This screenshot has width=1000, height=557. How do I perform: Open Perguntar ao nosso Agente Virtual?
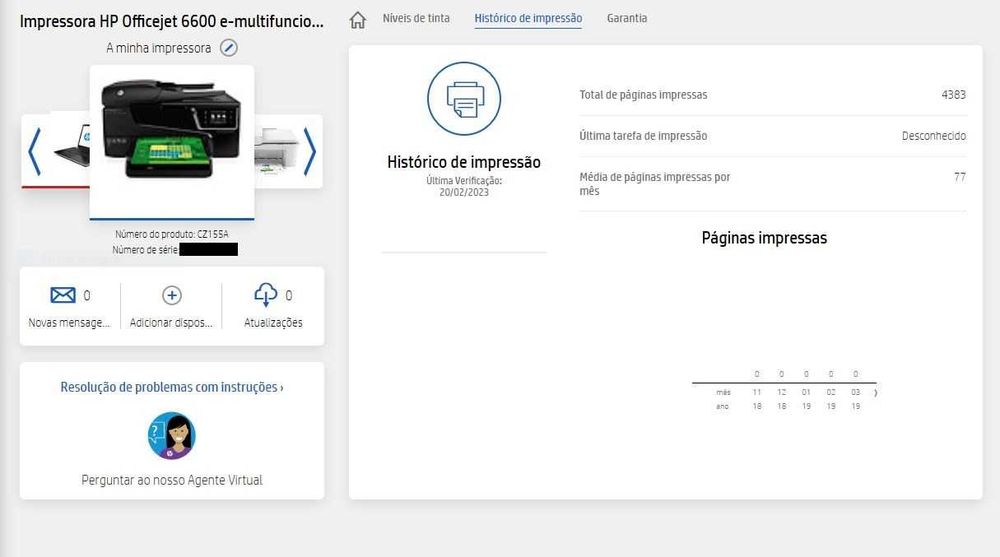172,480
